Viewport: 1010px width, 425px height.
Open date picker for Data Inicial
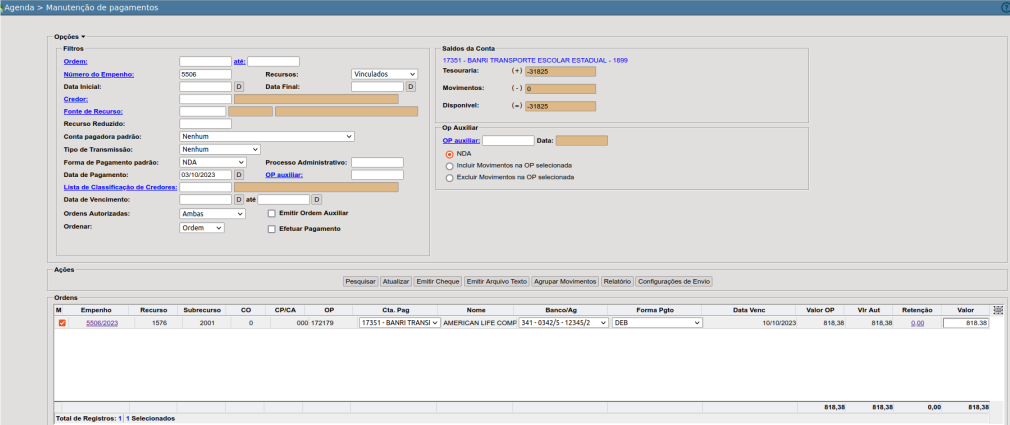coord(239,87)
